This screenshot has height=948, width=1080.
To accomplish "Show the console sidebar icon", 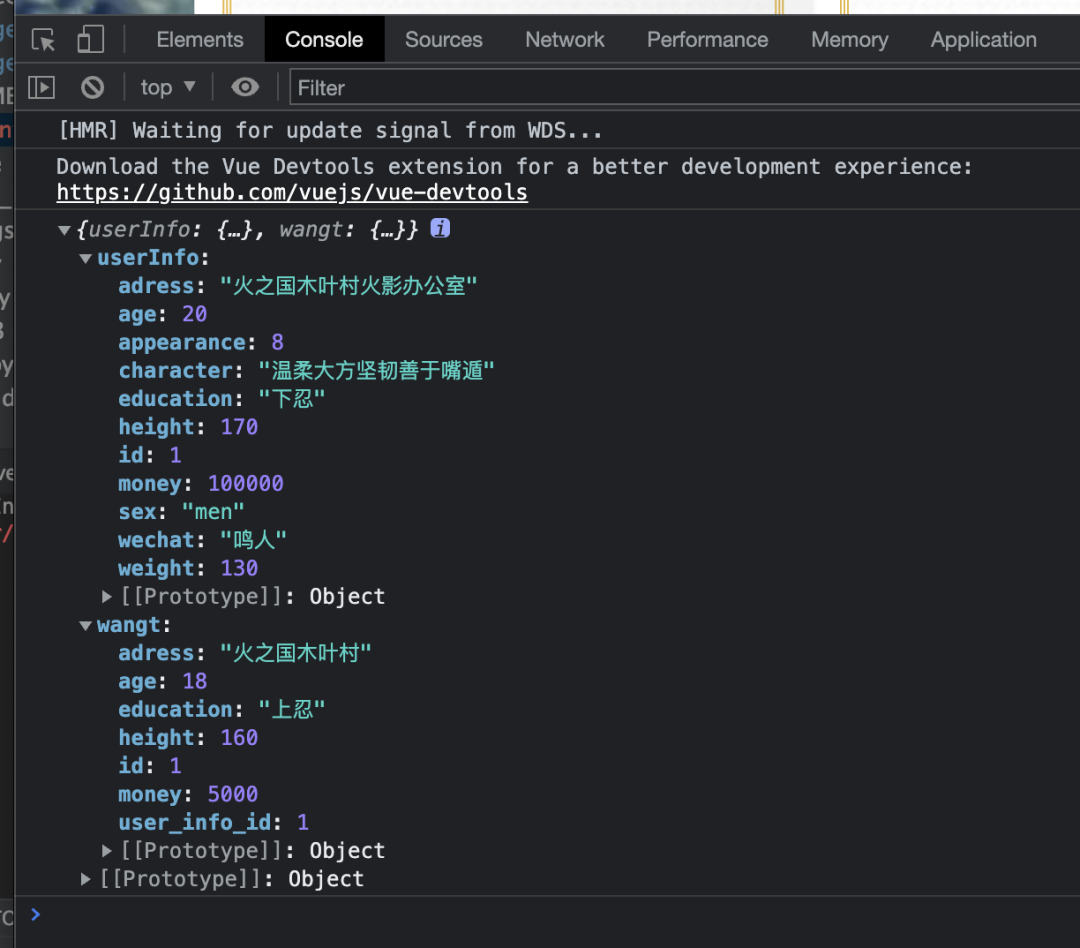I will (41, 87).
